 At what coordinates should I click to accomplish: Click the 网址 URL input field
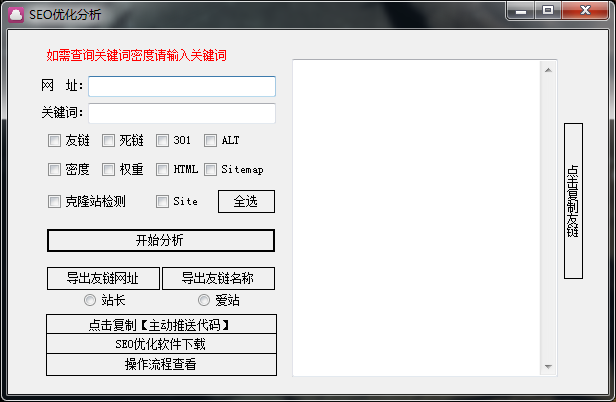[x=181, y=86]
